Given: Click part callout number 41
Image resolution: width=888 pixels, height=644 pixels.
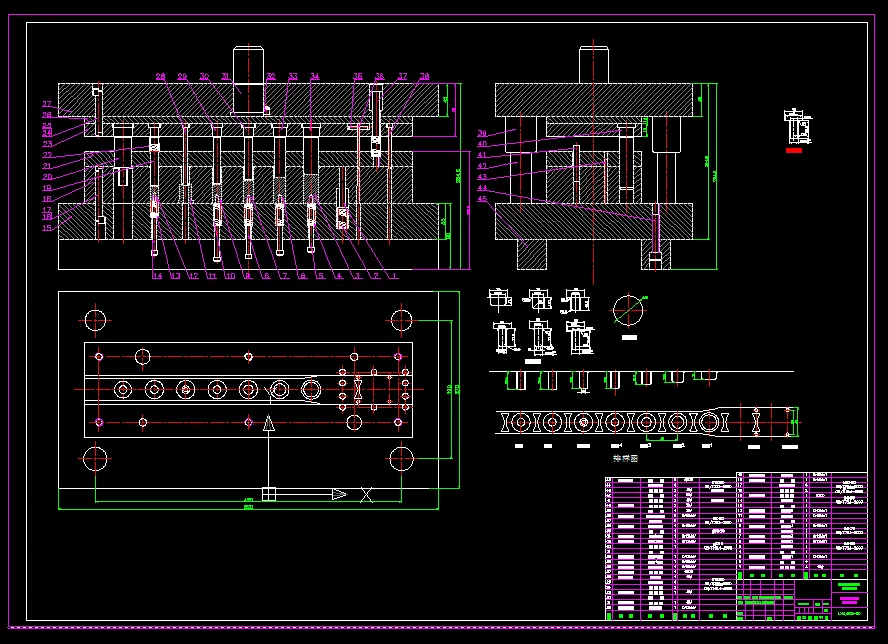Looking at the screenshot, I should click(482, 155).
